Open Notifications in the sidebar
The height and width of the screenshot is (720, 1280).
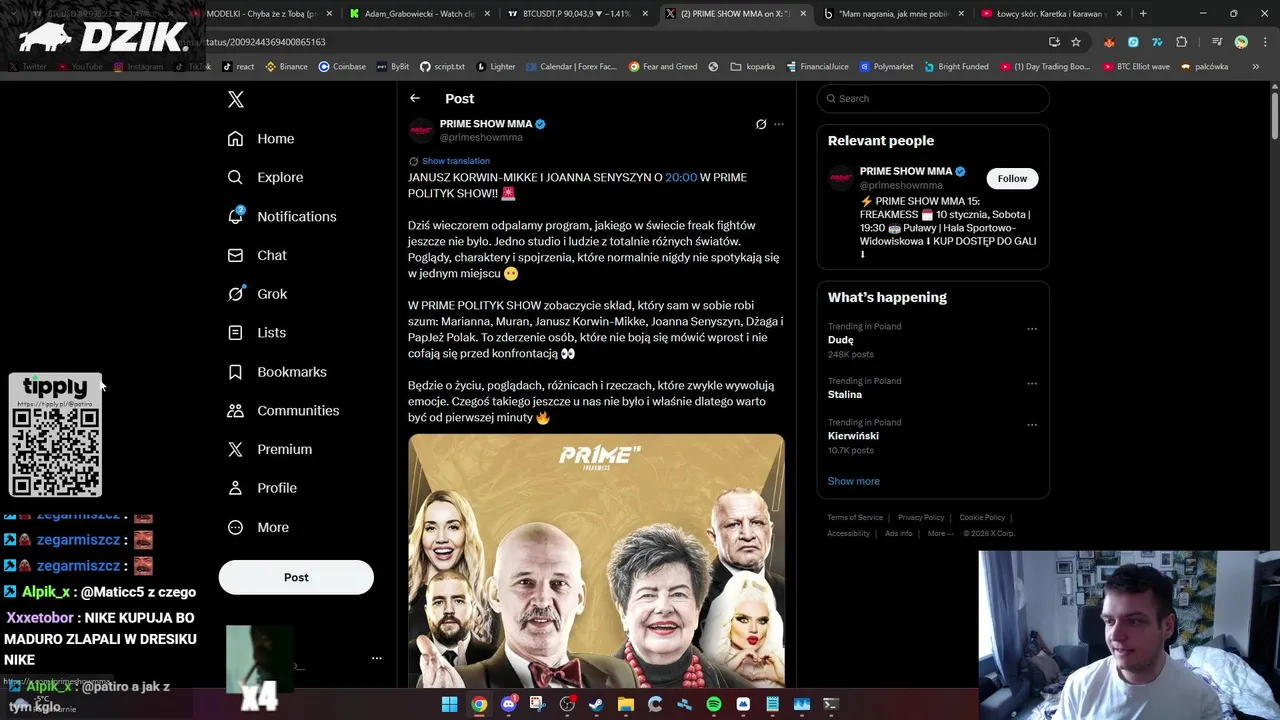click(282, 216)
